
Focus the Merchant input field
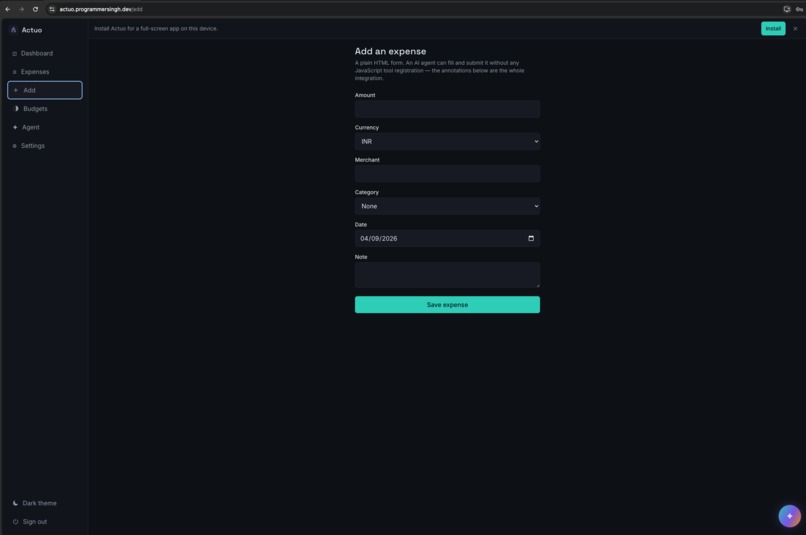pyautogui.click(x=447, y=174)
